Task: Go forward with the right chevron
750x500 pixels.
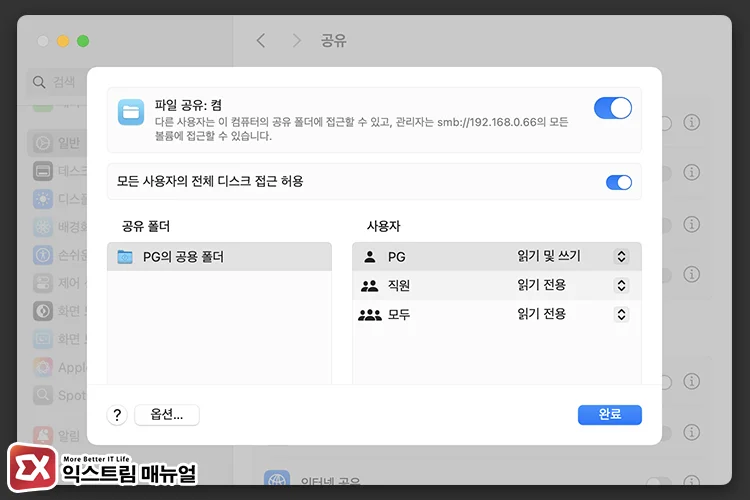Action: click(297, 41)
